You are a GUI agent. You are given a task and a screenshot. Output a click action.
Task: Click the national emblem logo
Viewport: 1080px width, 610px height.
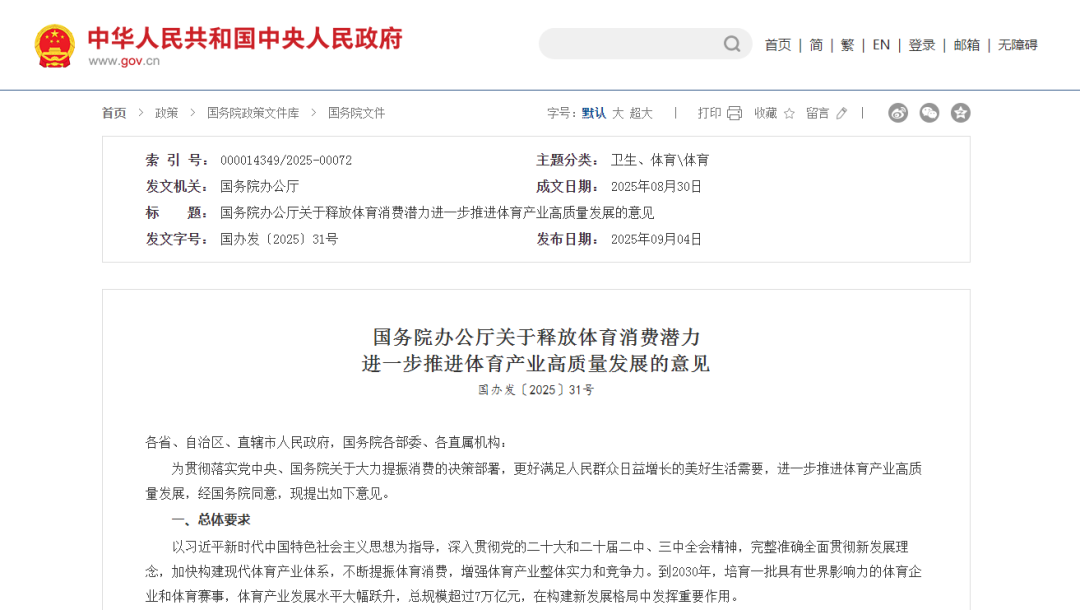tap(54, 45)
